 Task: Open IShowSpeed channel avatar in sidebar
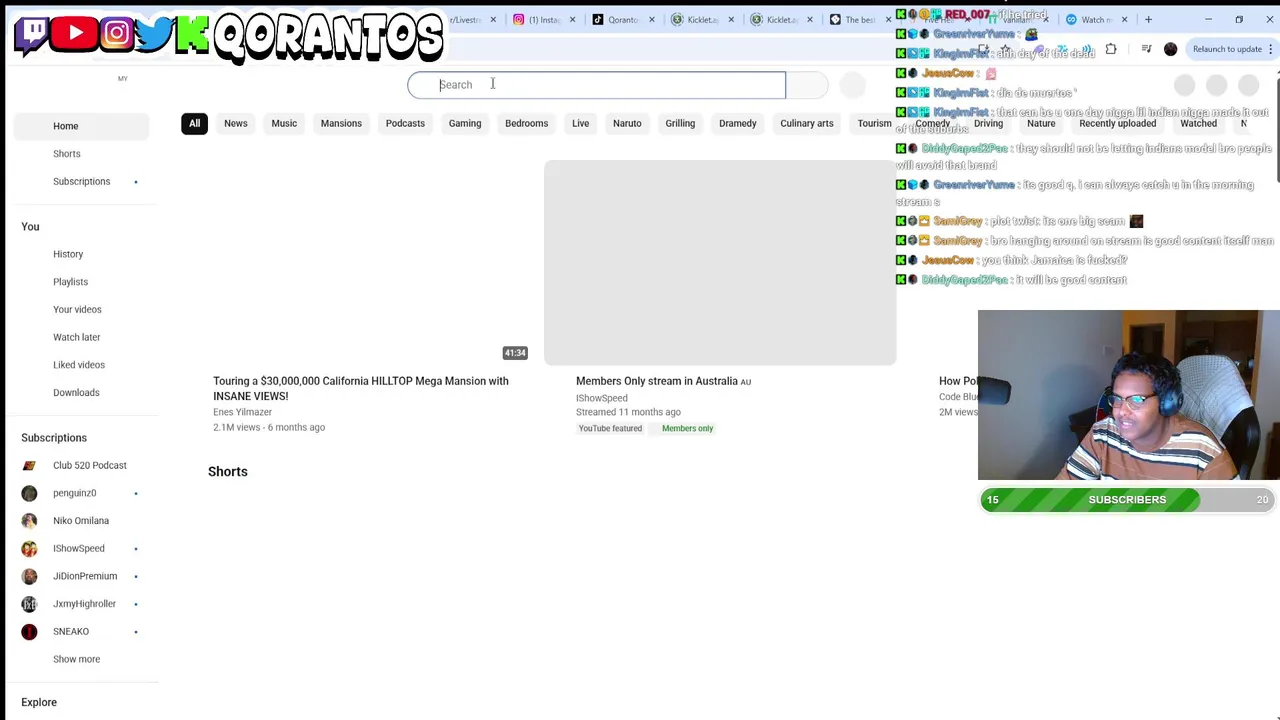[x=29, y=548]
